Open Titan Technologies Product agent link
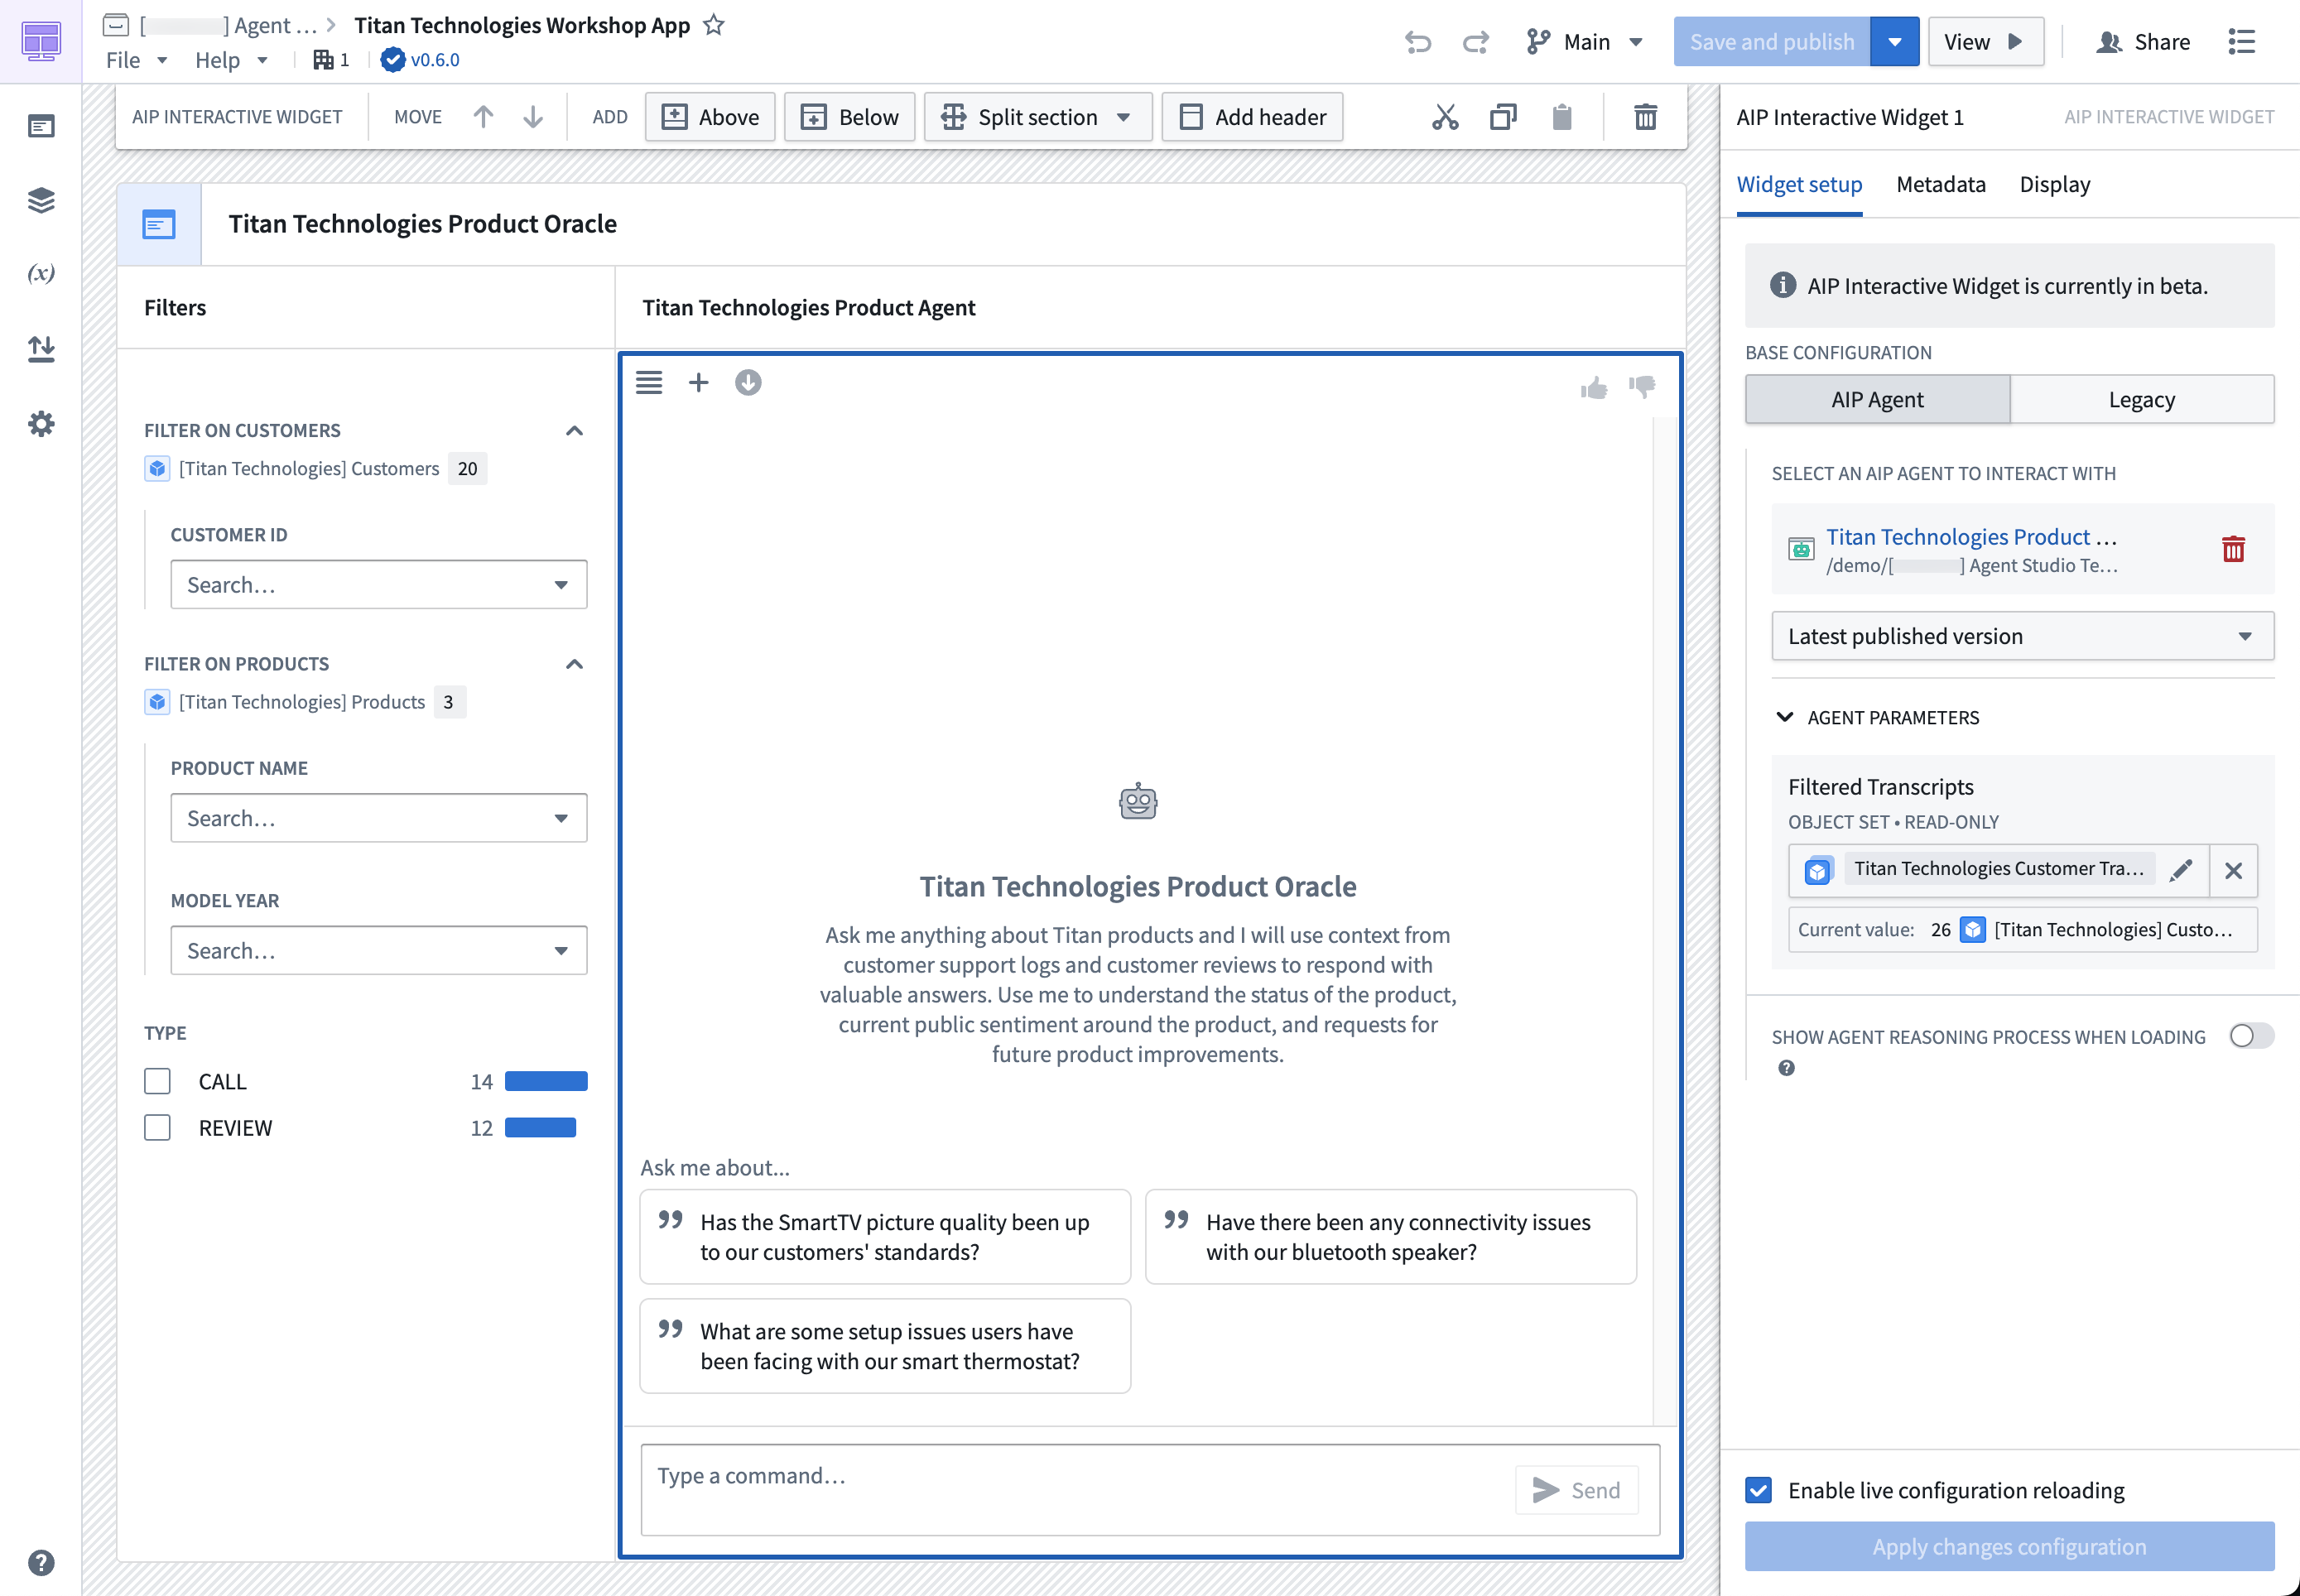 pos(1971,537)
